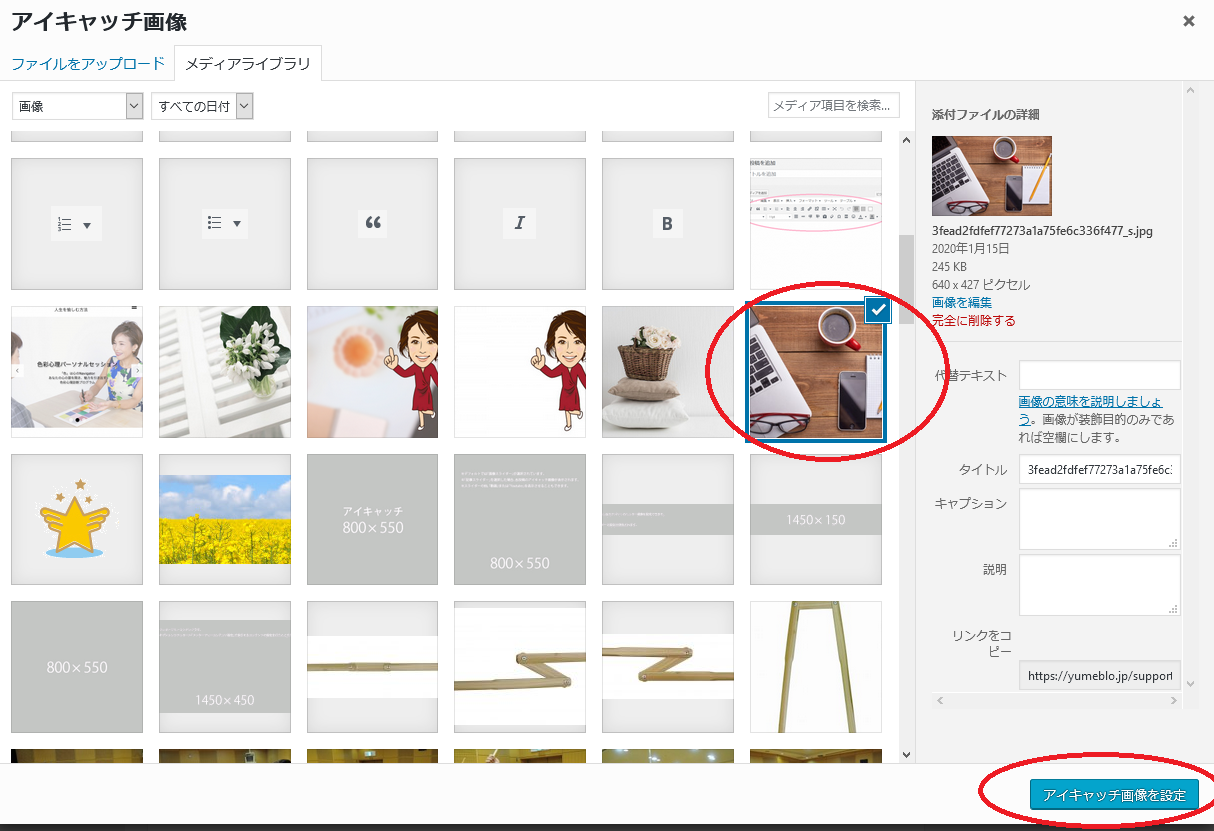Image resolution: width=1214 pixels, height=831 pixels.
Task: Click the 画像を編集 link
Action: [962, 302]
